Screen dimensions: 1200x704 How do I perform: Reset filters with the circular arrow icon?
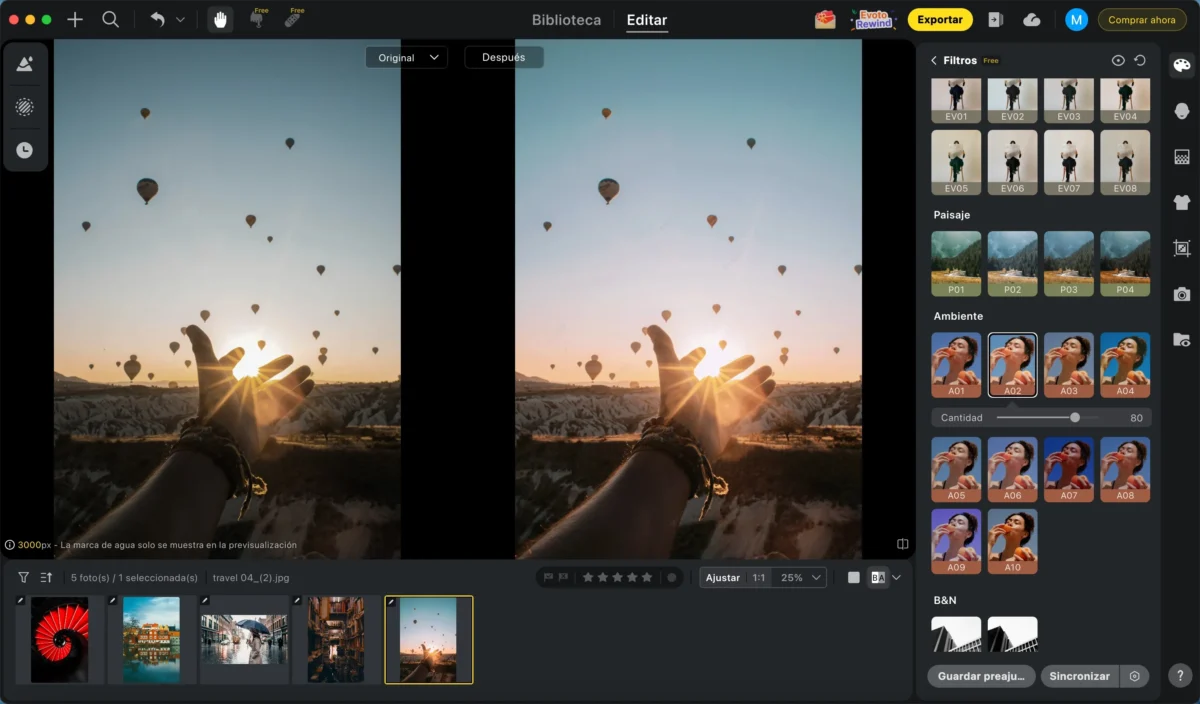pos(1140,61)
